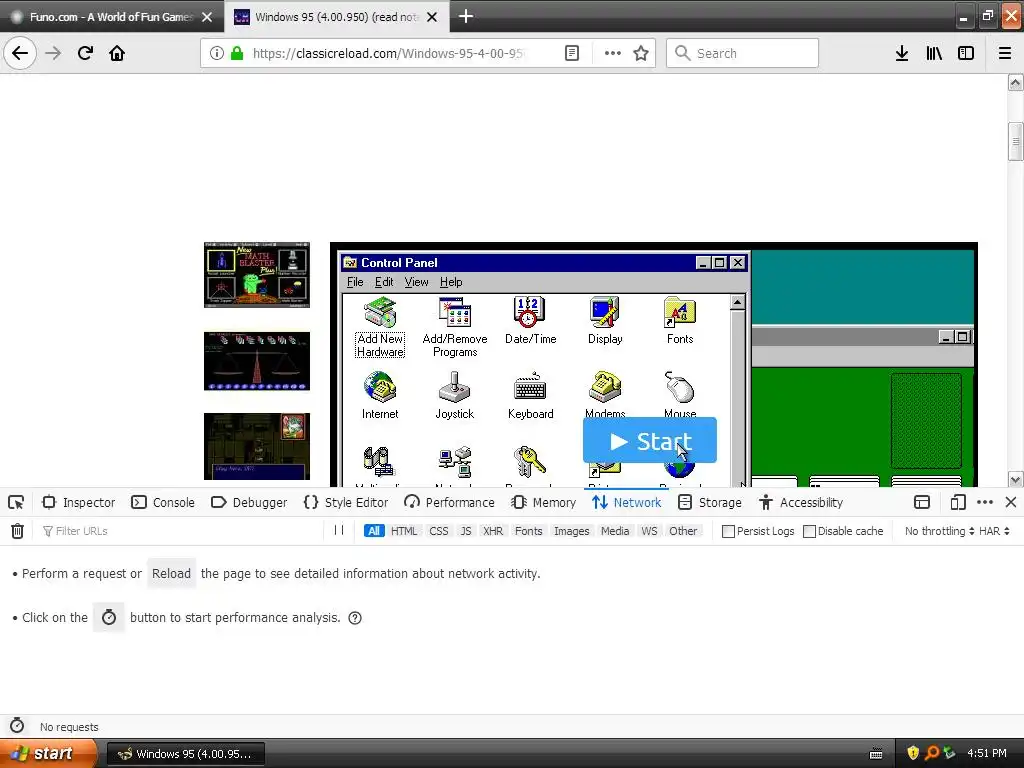Go back using the browser back arrow
This screenshot has height=768, width=1024.
click(20, 53)
